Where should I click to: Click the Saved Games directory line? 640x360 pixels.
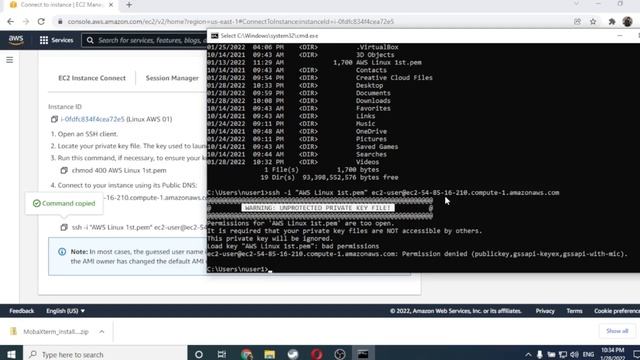tap(302, 147)
